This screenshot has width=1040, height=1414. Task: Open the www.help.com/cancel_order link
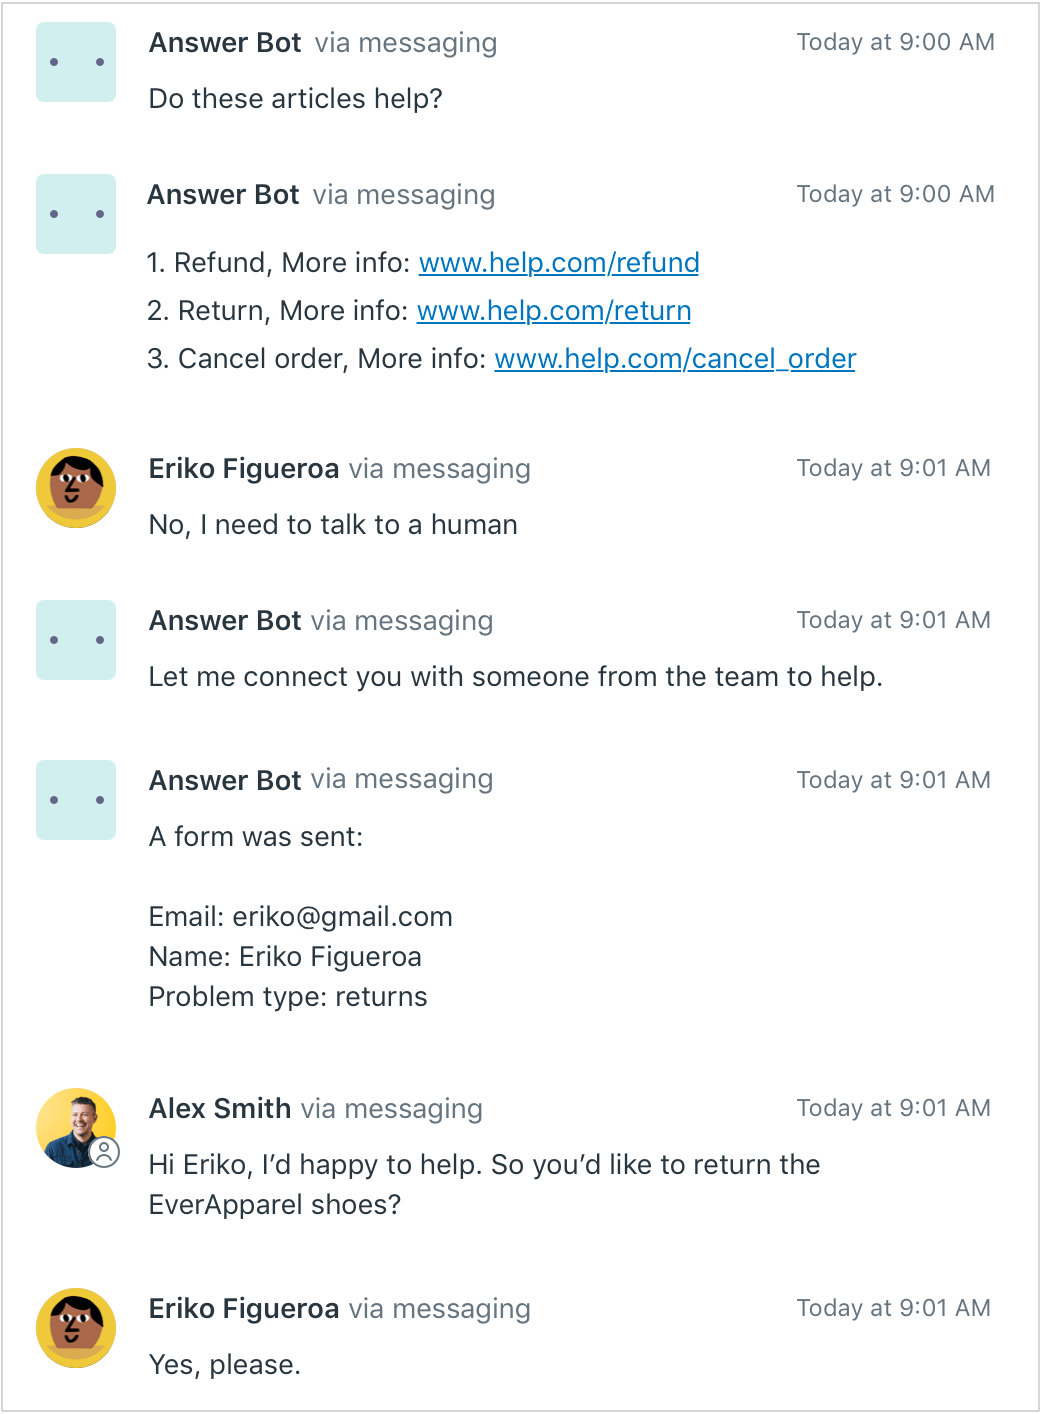[675, 358]
